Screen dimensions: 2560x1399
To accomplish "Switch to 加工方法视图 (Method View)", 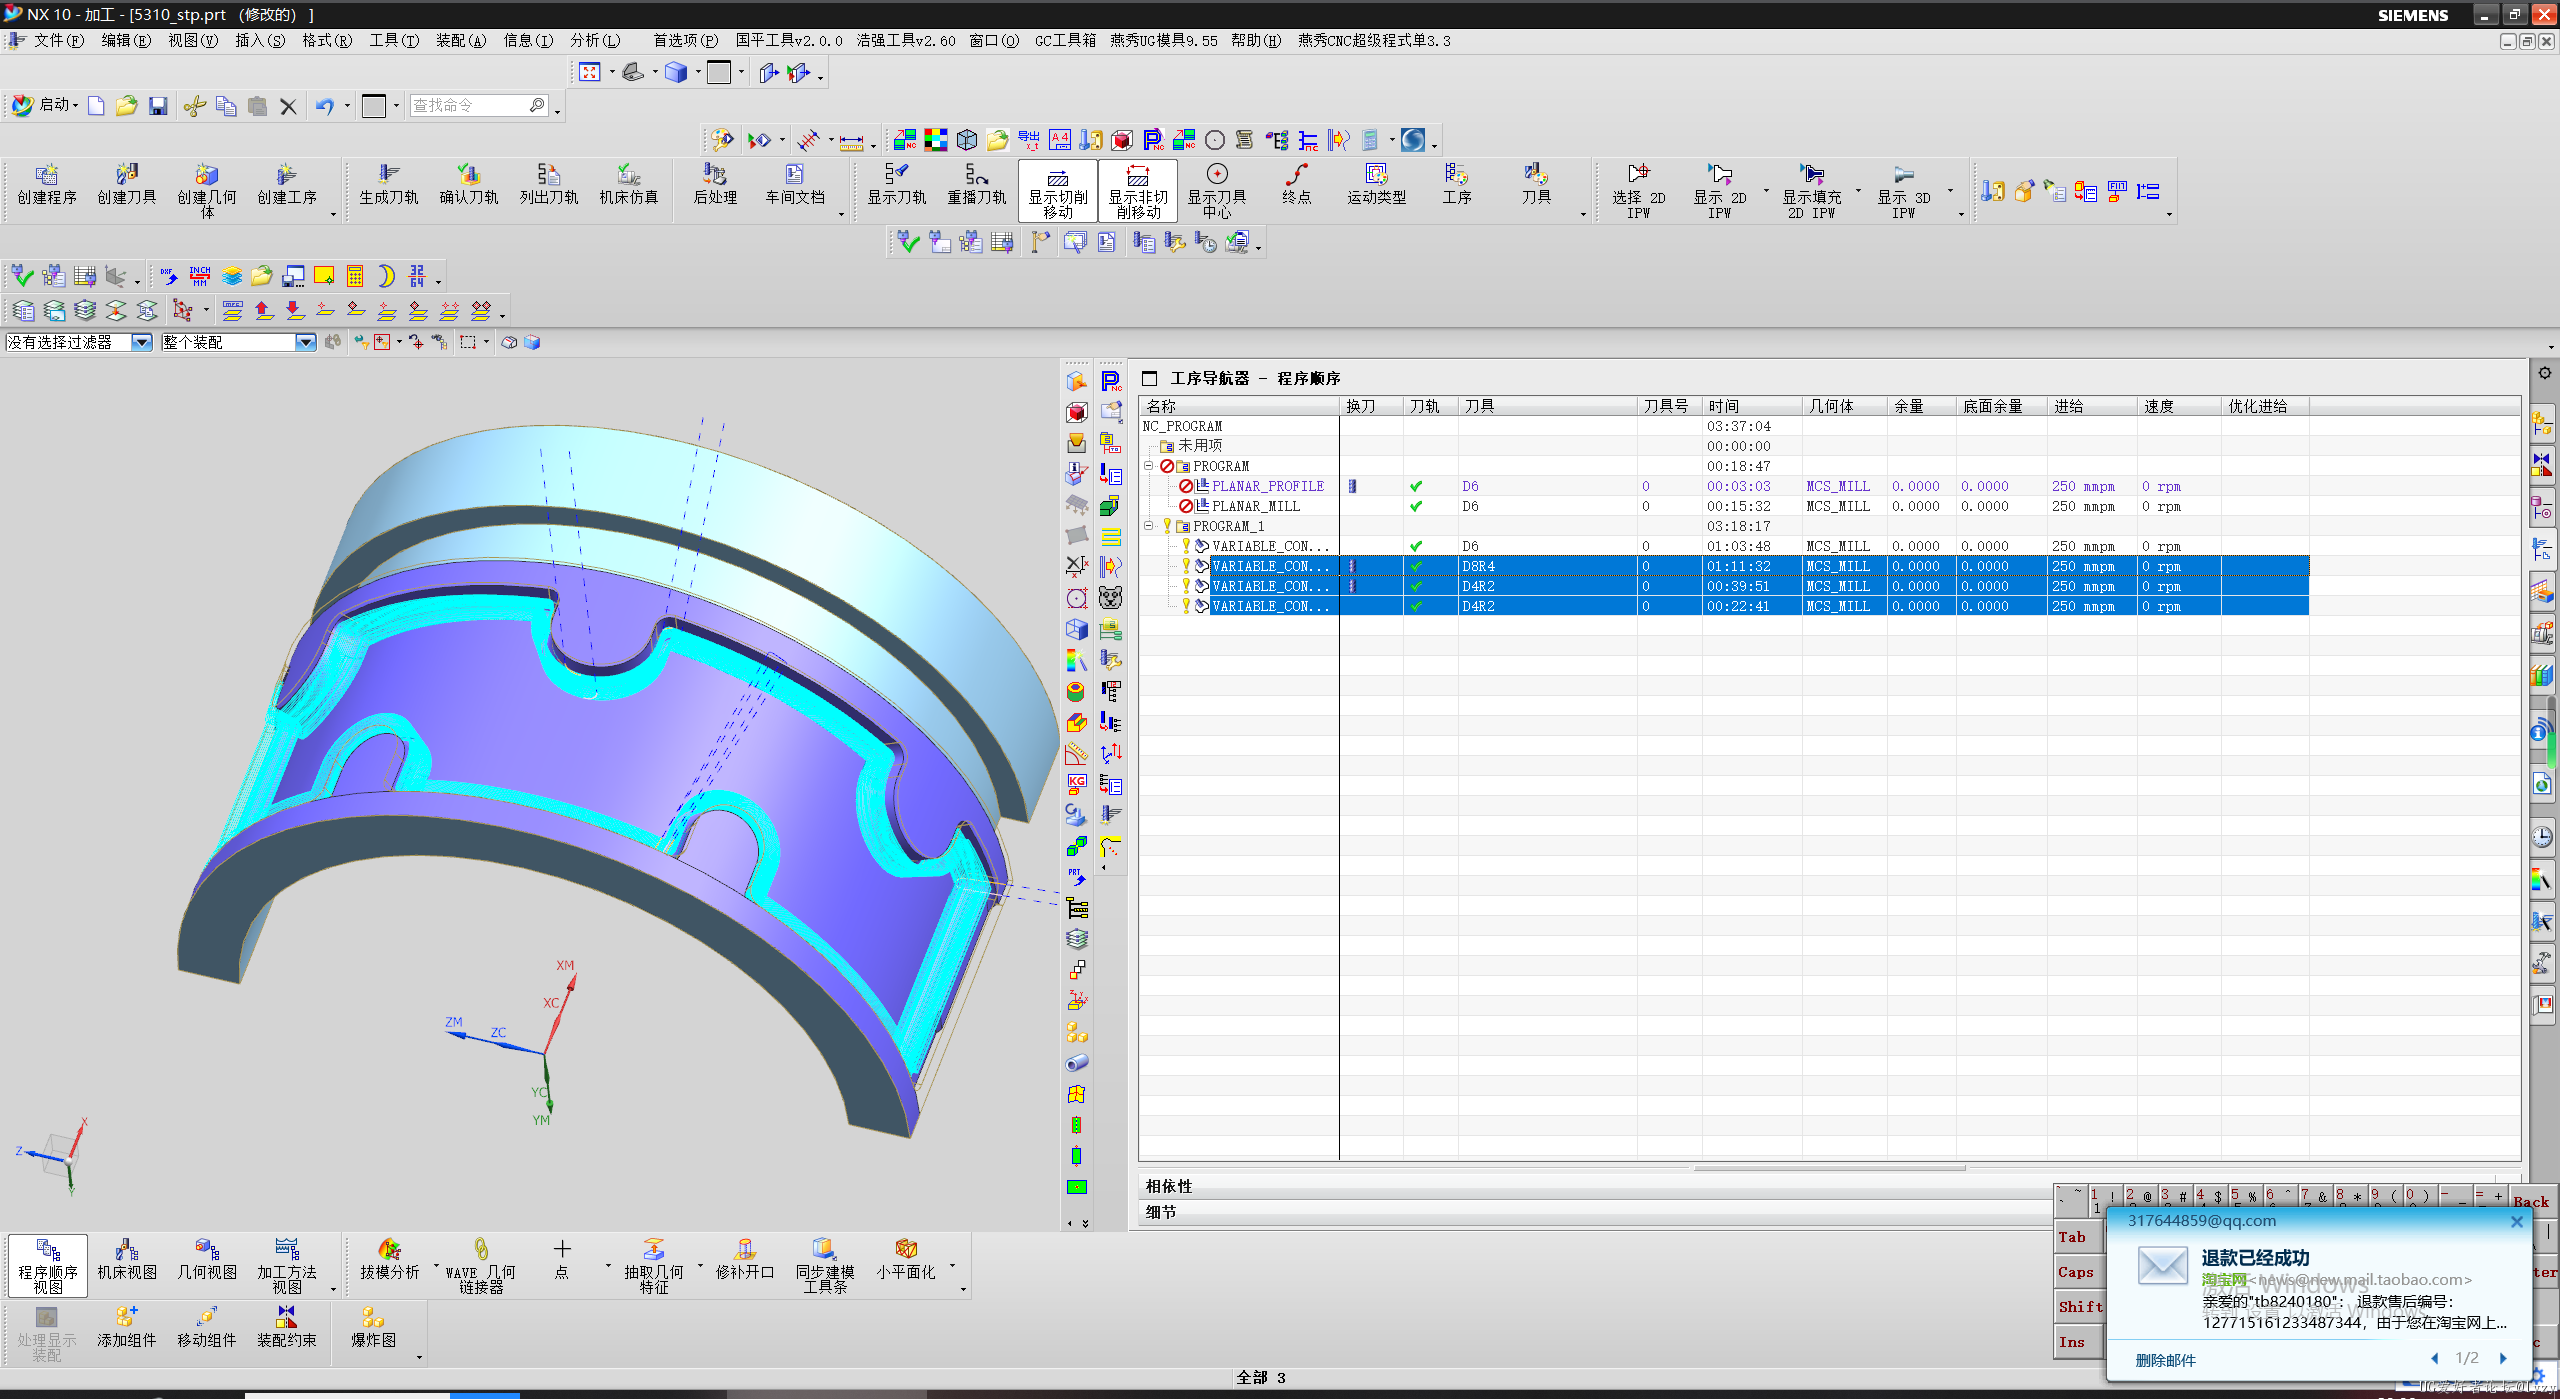I will coord(287,1265).
